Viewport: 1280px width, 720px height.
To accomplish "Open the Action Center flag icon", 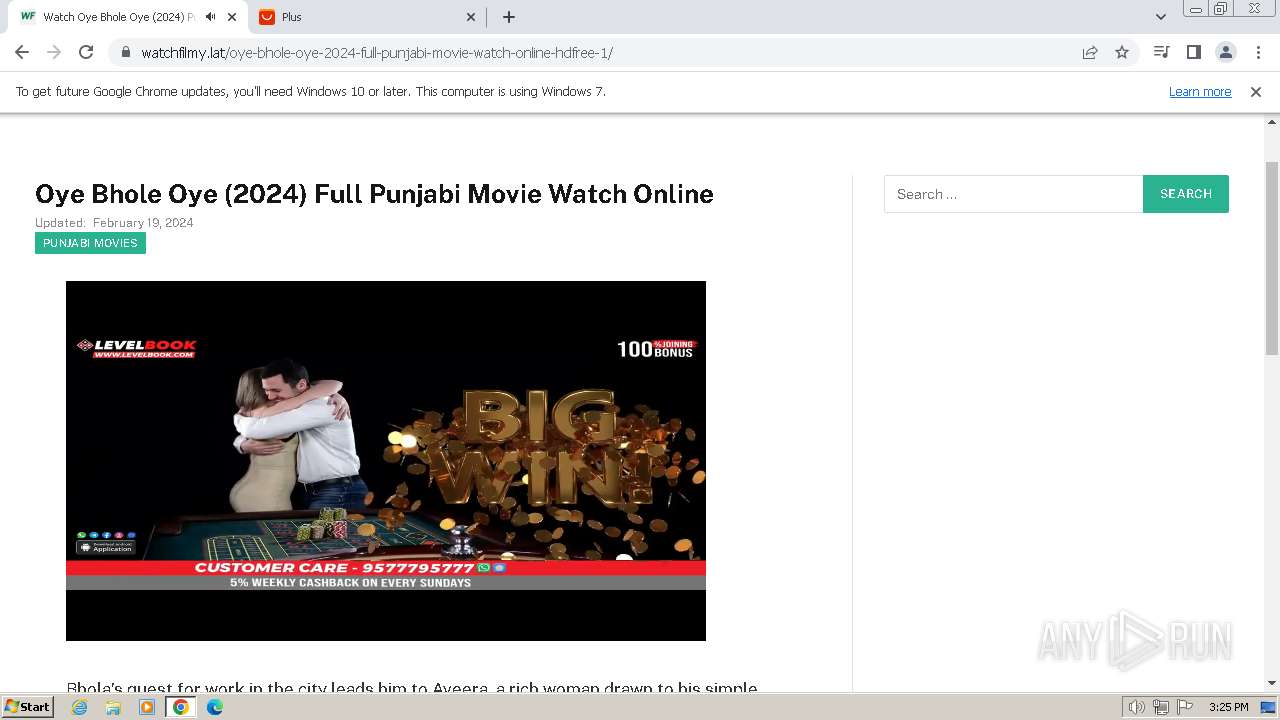I will click(1185, 707).
